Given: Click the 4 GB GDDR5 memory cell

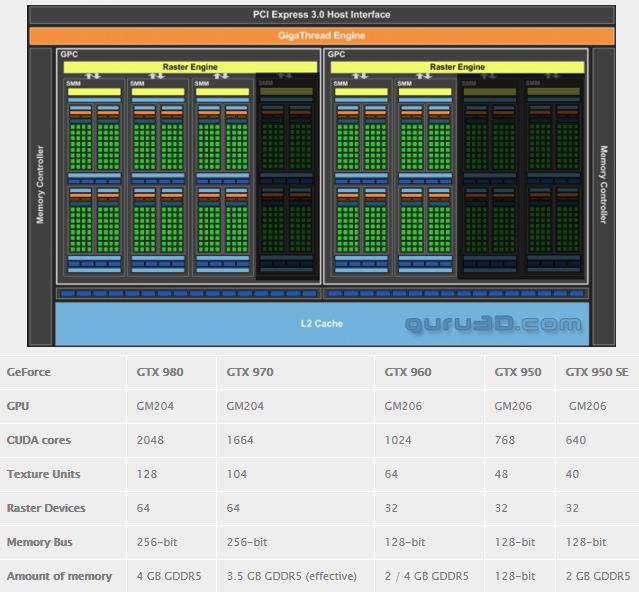Looking at the screenshot, I should (x=169, y=576).
